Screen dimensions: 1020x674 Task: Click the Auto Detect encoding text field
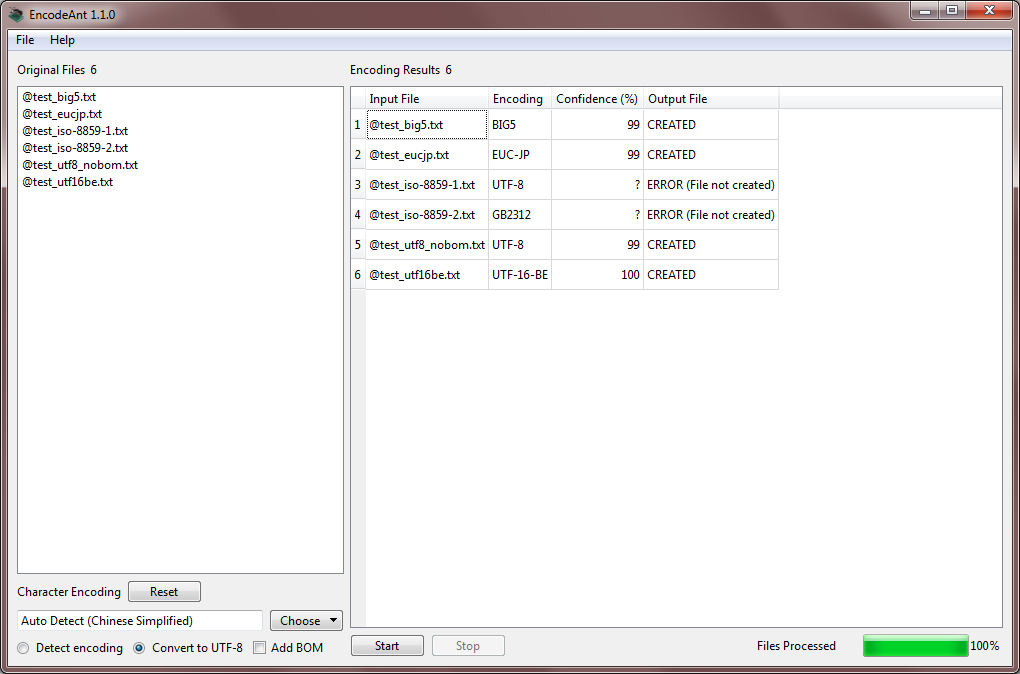pyautogui.click(x=140, y=621)
